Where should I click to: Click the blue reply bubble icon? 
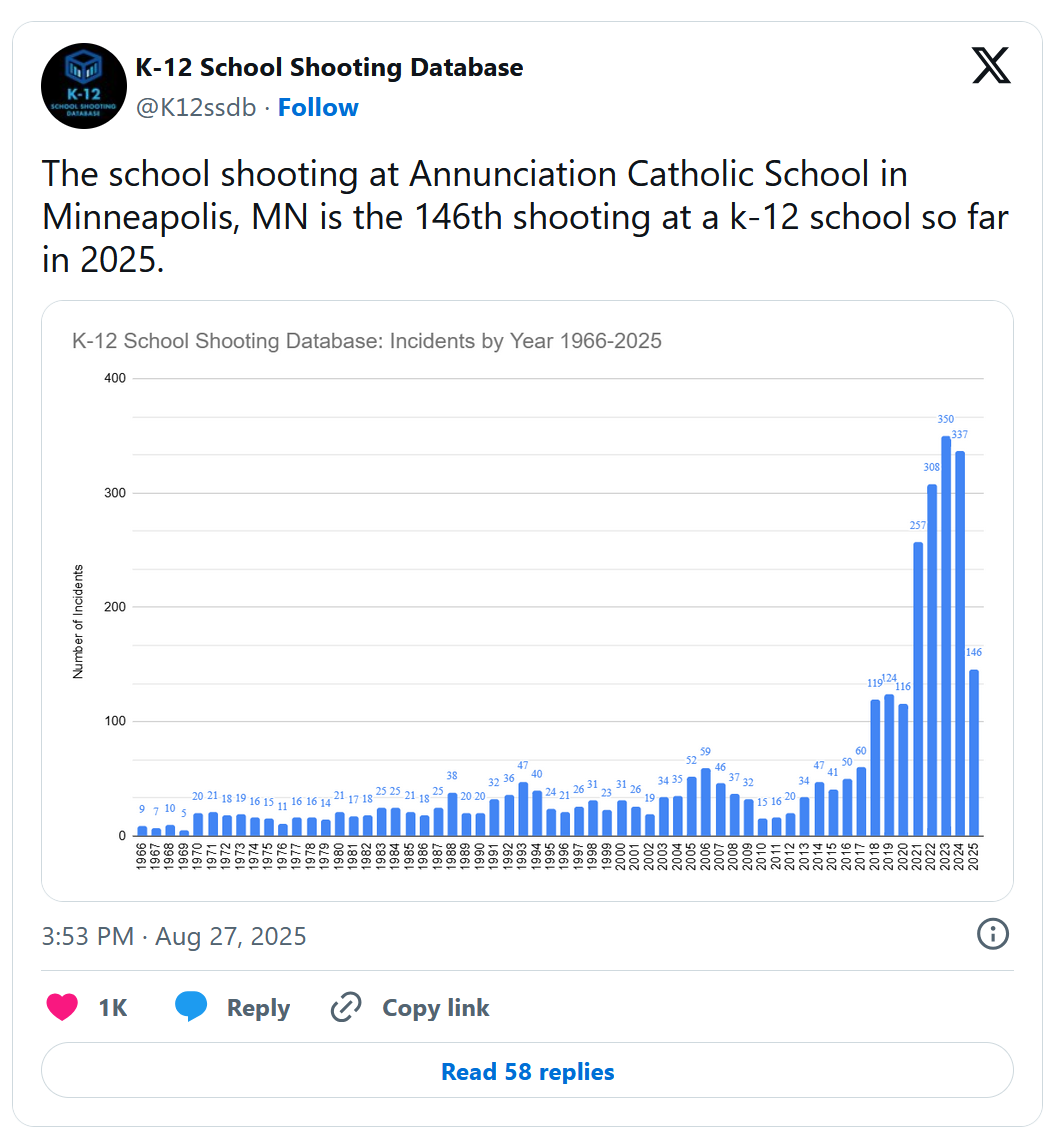coord(191,1007)
